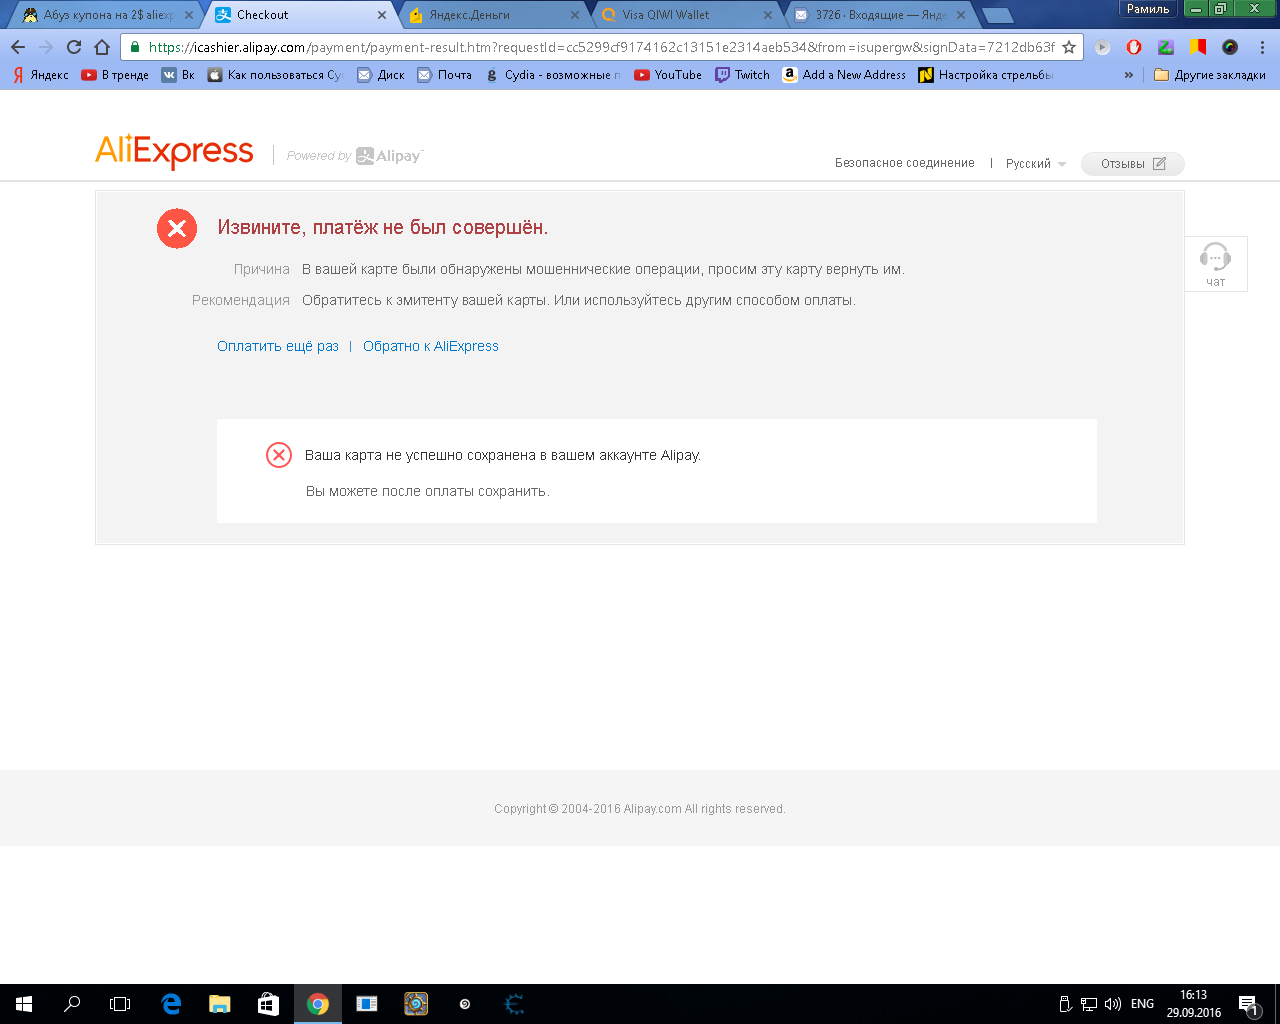The image size is (1280, 1024).
Task: Open the Twitch bookmark
Action: click(x=742, y=75)
